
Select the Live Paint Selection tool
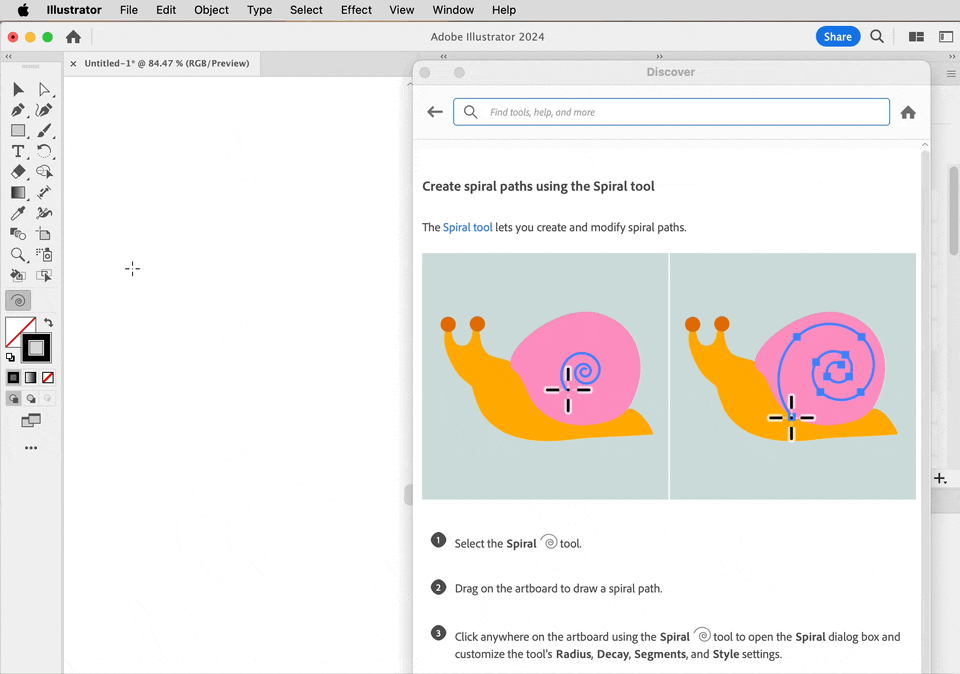point(43,275)
